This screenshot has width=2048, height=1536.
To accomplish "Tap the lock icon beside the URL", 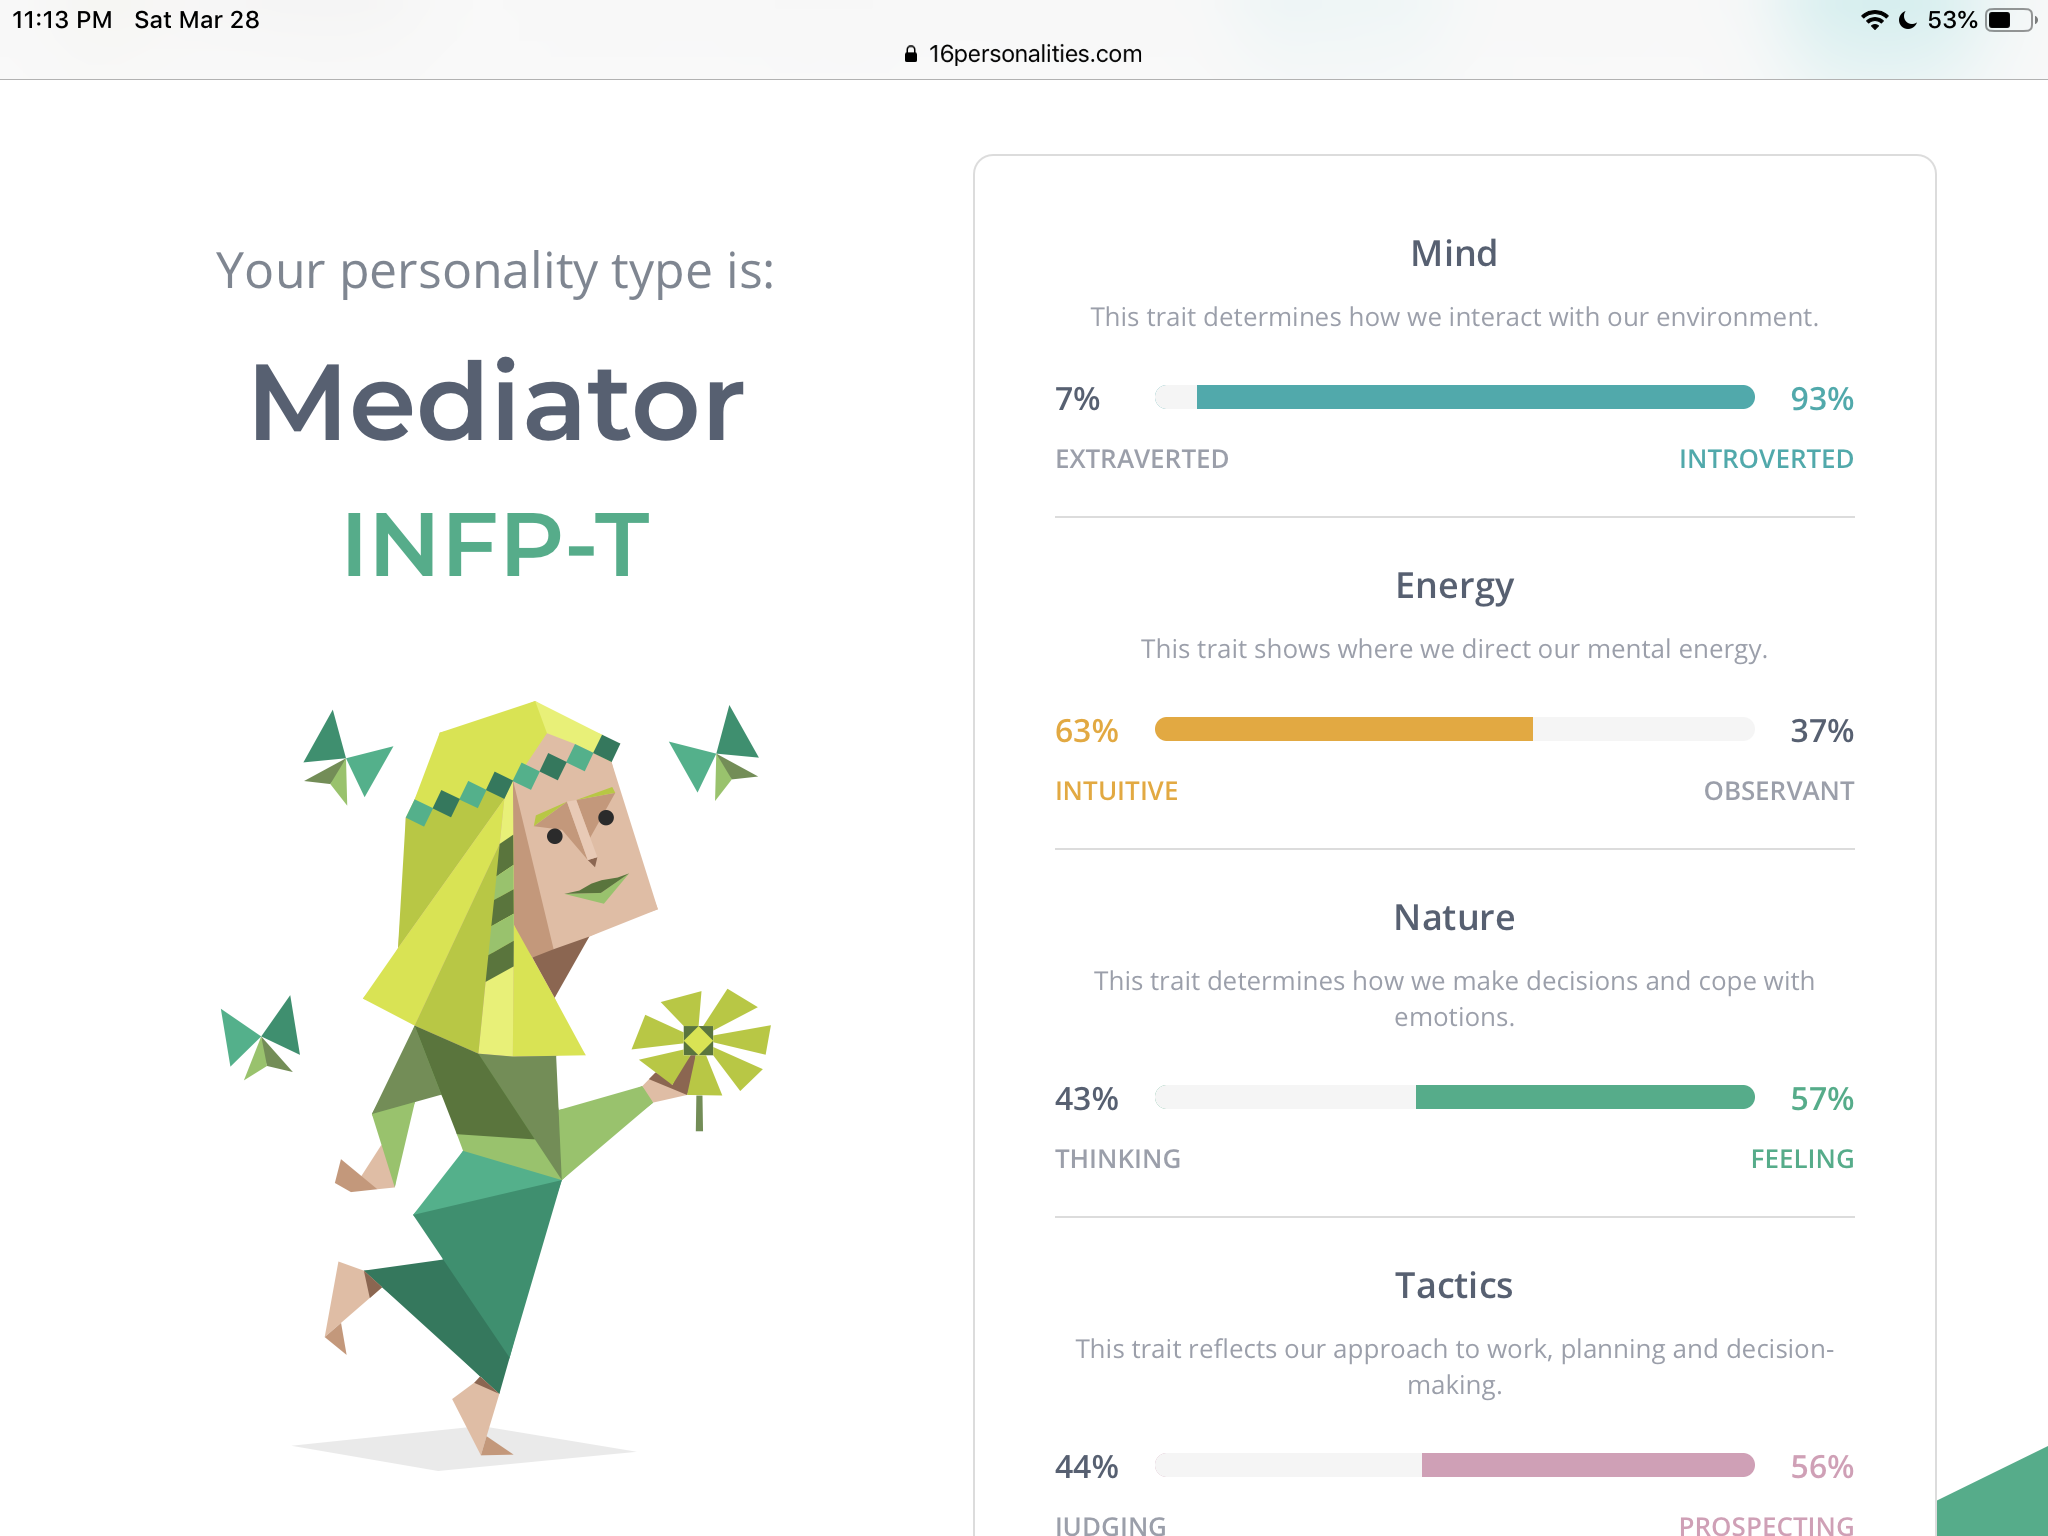I will (910, 54).
